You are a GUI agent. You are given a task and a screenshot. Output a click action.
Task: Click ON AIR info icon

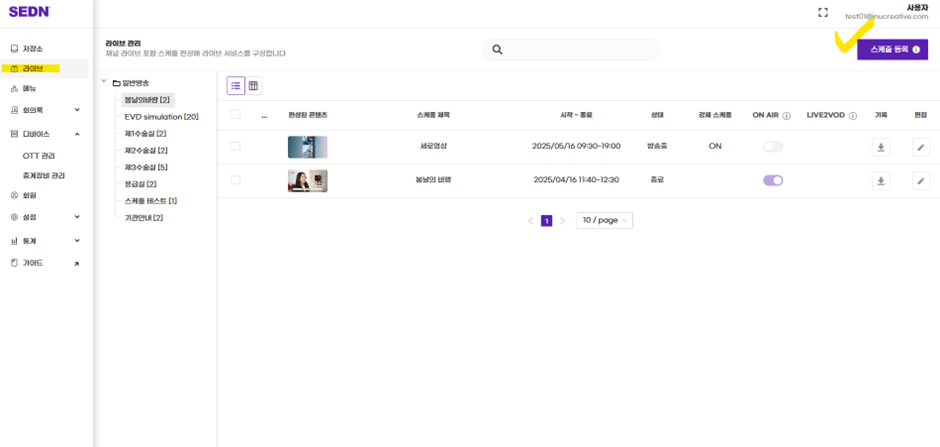pyautogui.click(x=787, y=116)
